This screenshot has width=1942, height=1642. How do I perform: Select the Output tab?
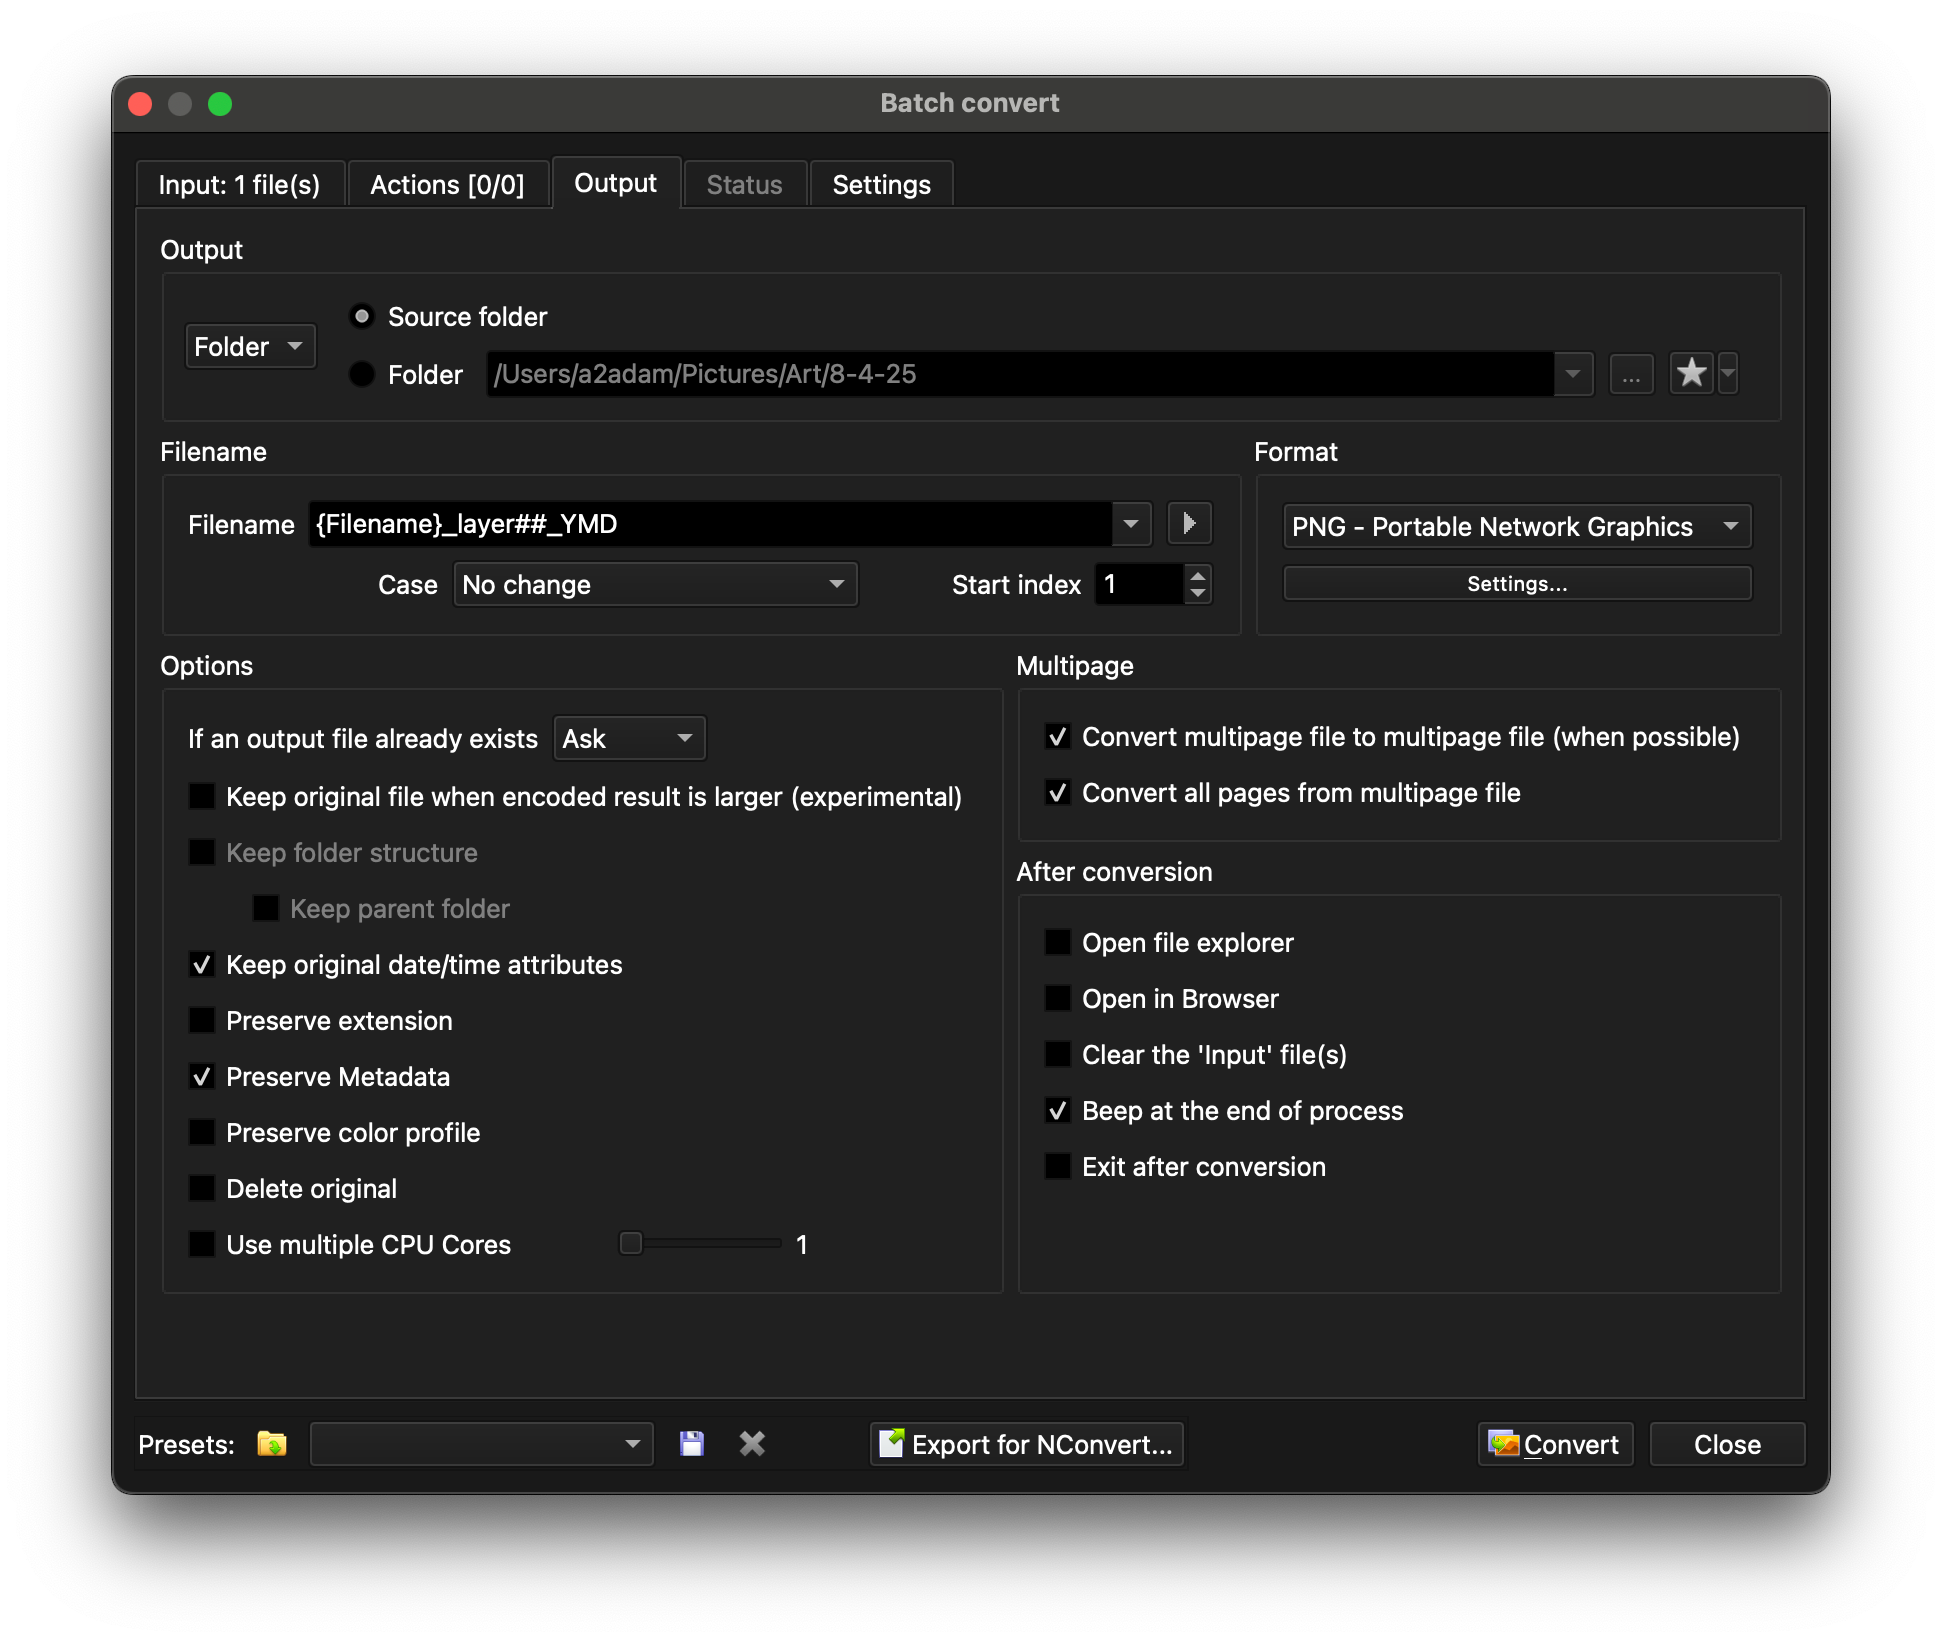[616, 183]
